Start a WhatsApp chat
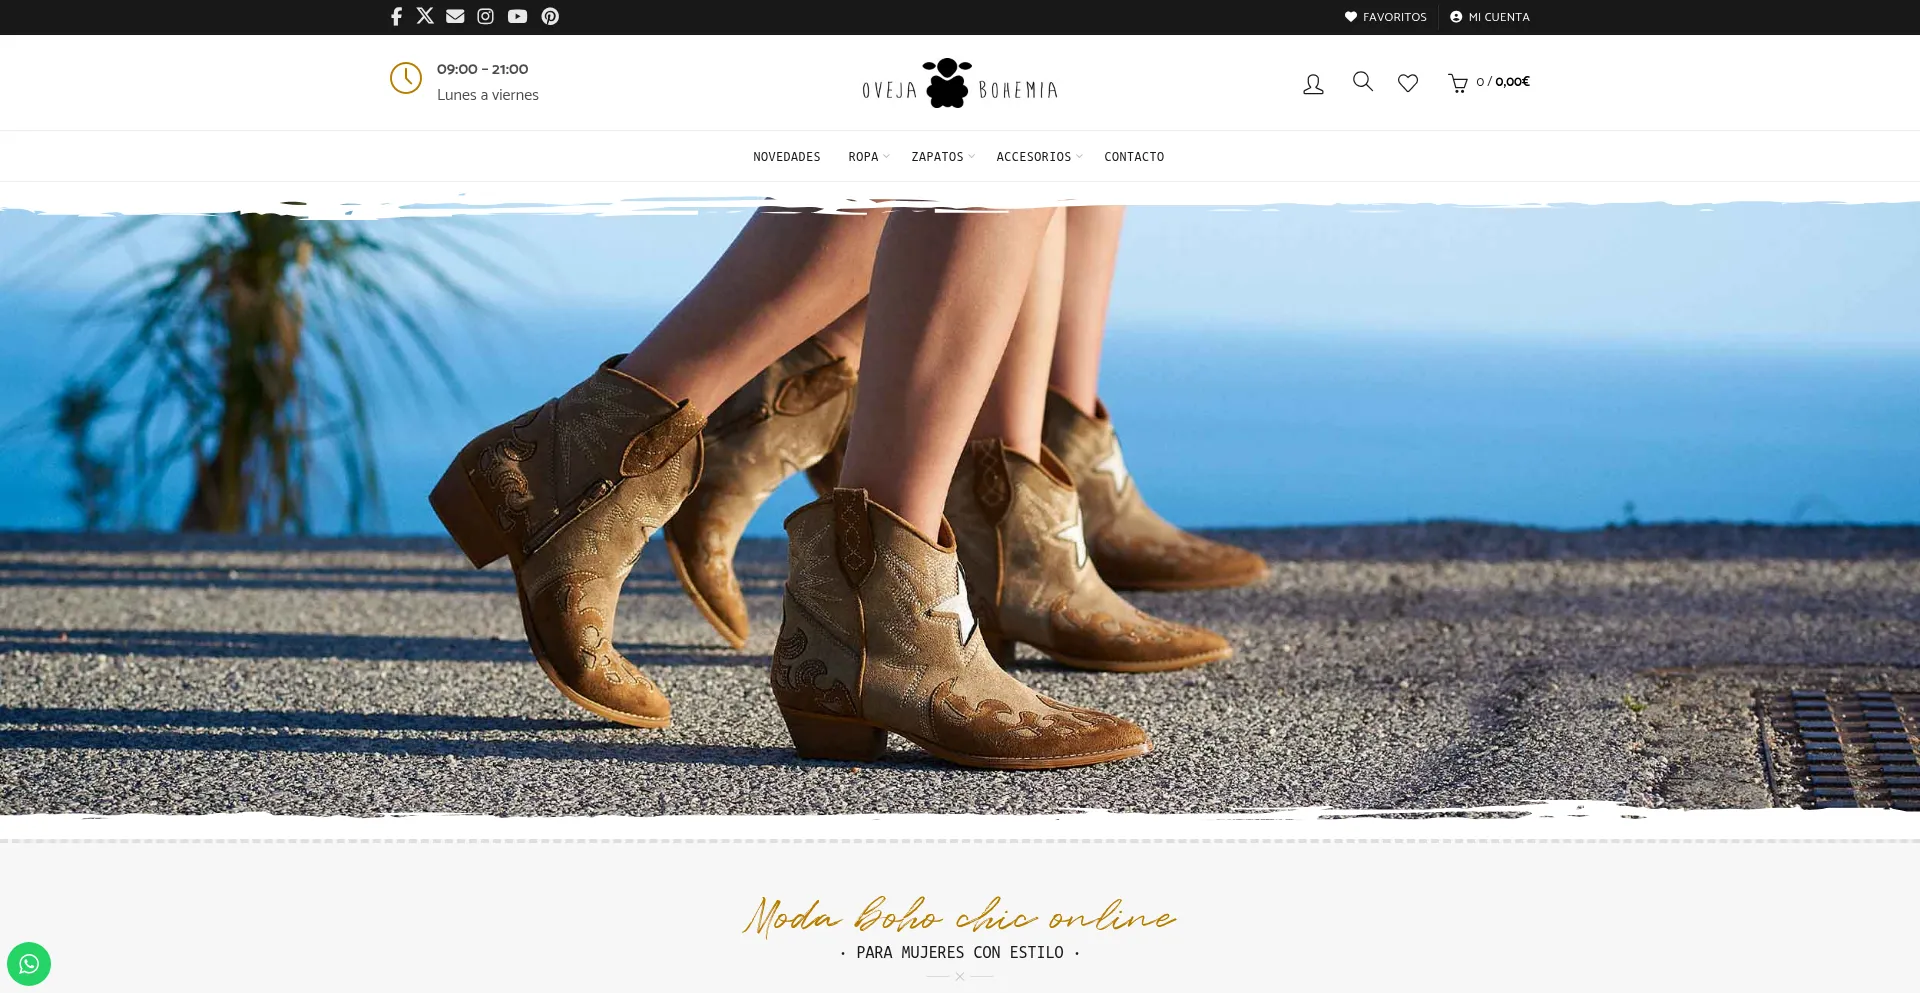The width and height of the screenshot is (1920, 993). pyautogui.click(x=29, y=964)
